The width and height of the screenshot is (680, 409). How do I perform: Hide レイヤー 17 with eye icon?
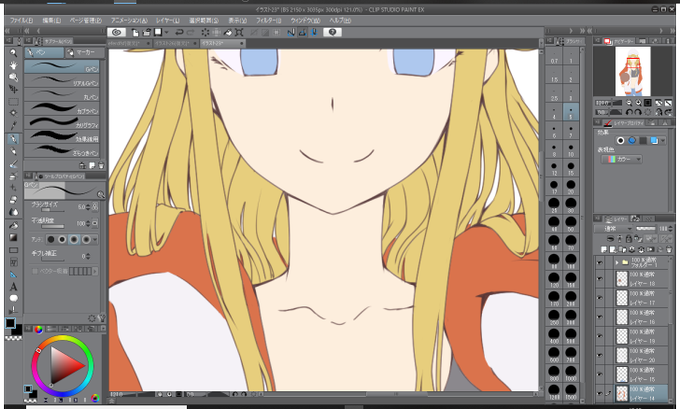click(599, 298)
